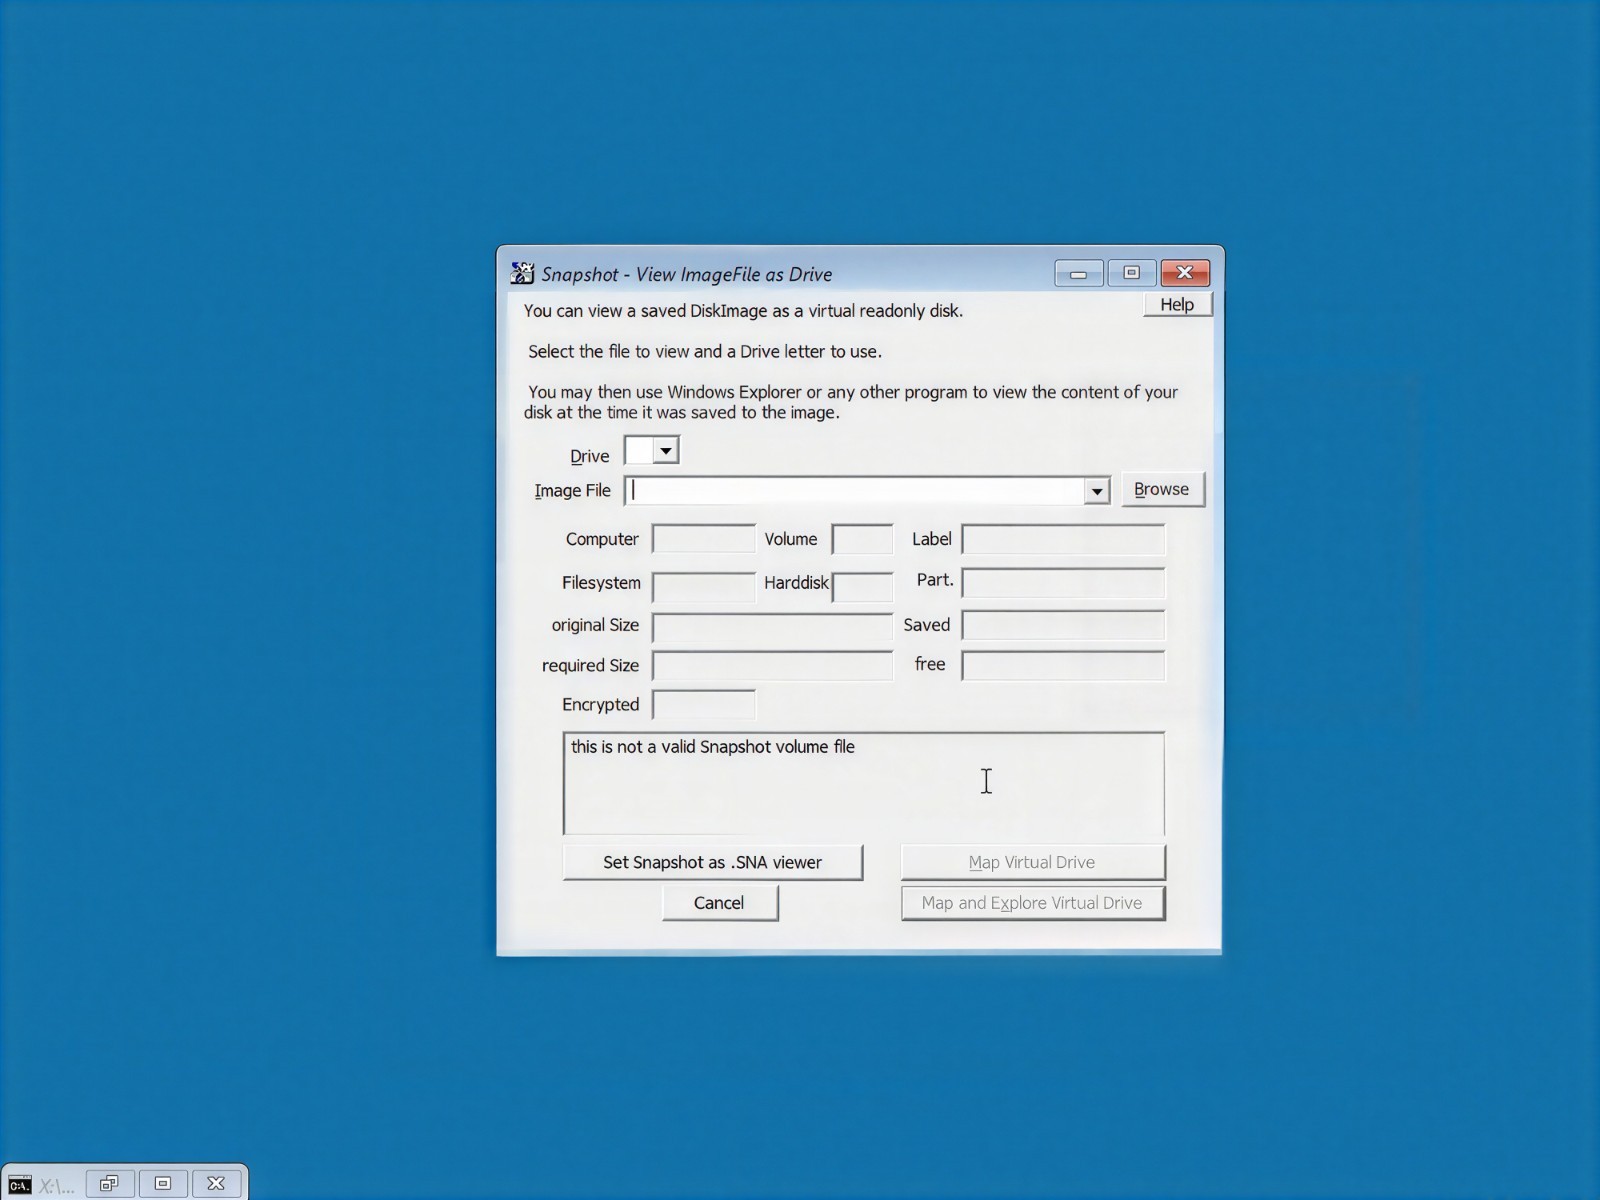Minimize the Snapshot window
Screen dimensions: 1600x1200
(x=1079, y=273)
